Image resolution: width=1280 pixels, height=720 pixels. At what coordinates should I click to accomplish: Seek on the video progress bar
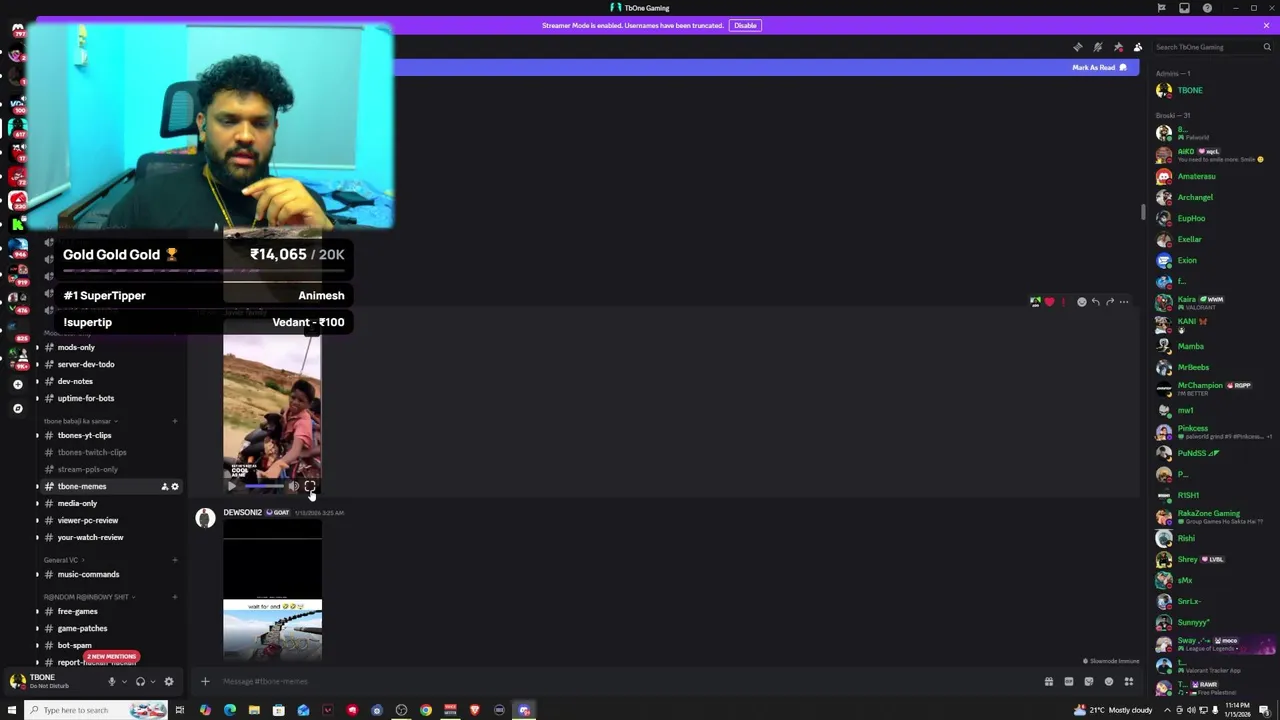click(264, 486)
